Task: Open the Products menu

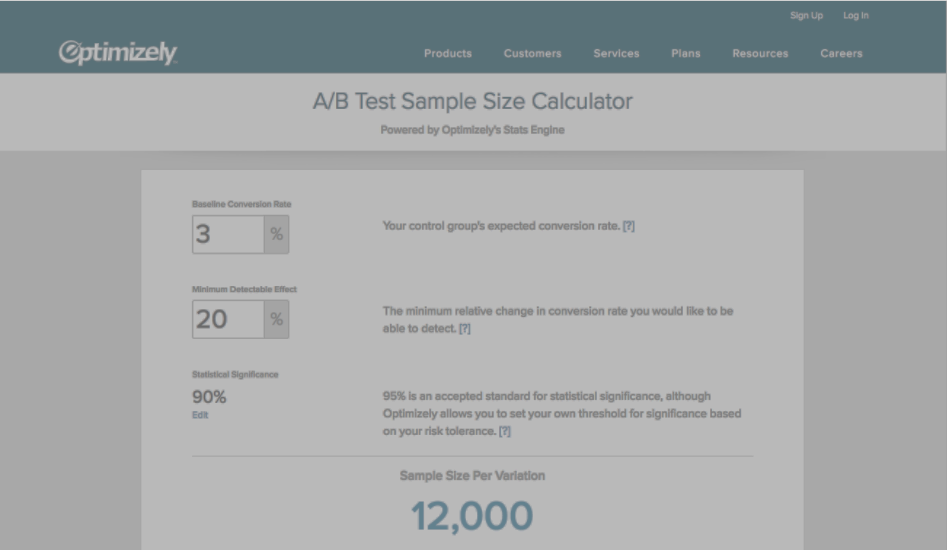Action: tap(448, 53)
